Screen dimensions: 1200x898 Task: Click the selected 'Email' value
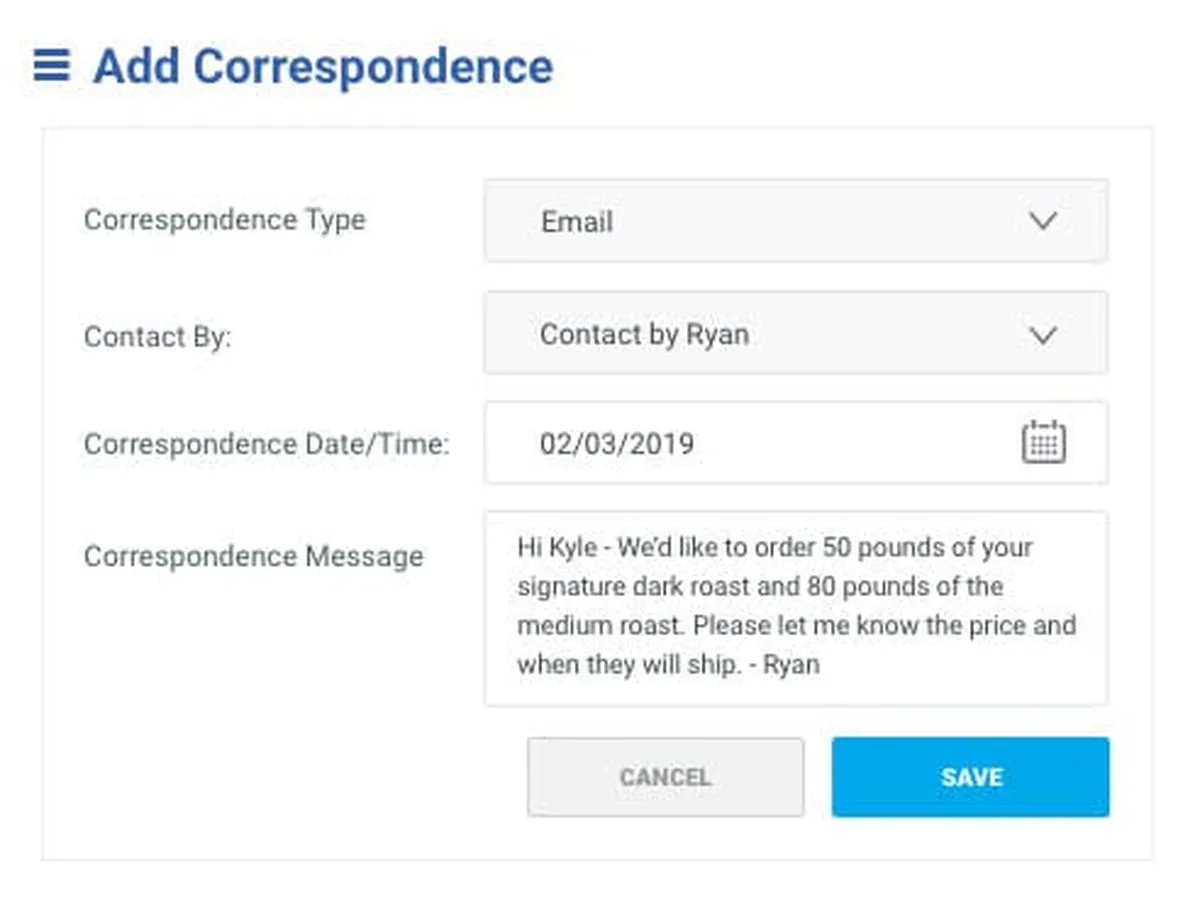[577, 221]
